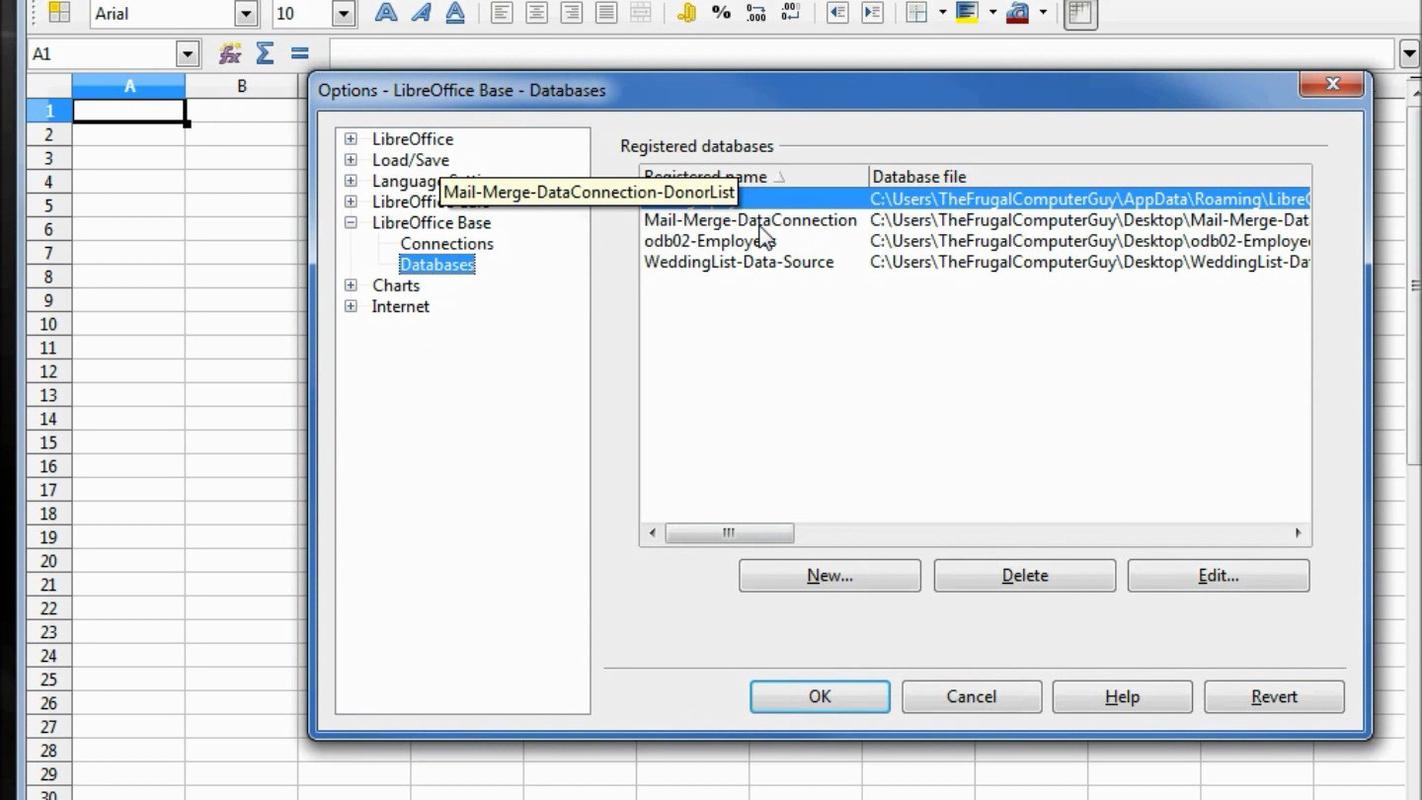This screenshot has width=1422, height=800.
Task: Click the Edit... button
Action: (x=1218, y=576)
